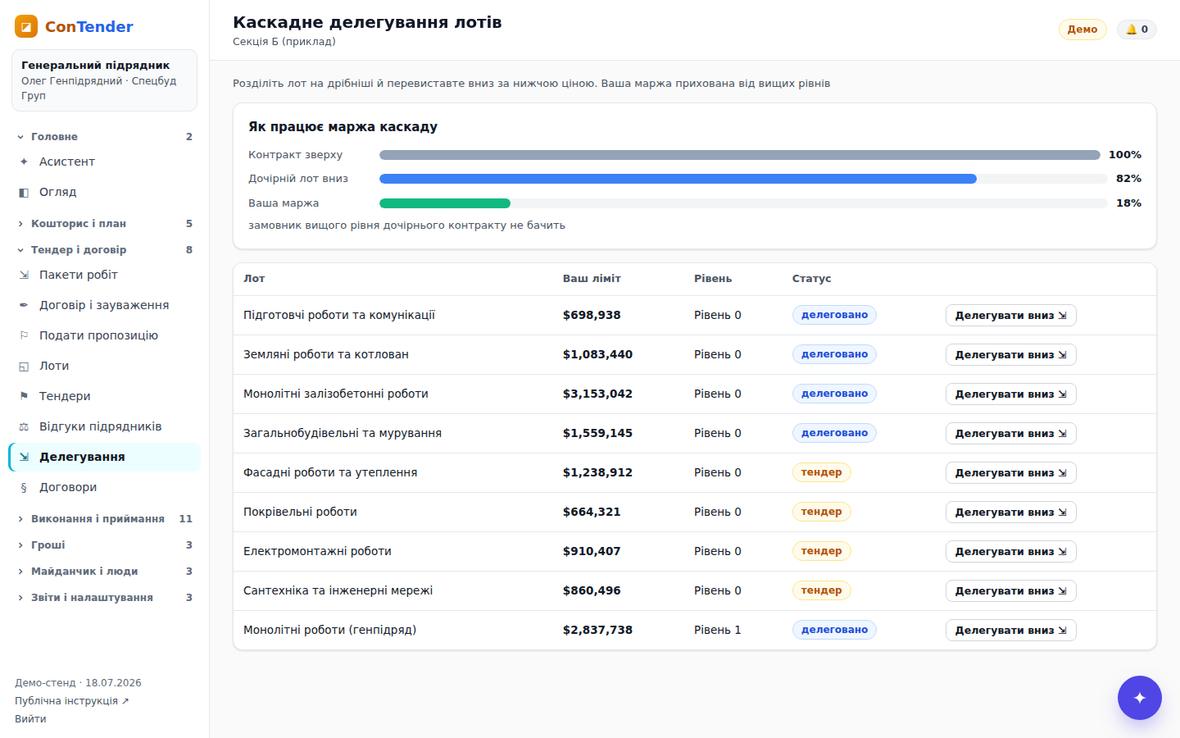The height and width of the screenshot is (738, 1180).
Task: Click the Електромонтажні роботи lot name
Action: point(318,551)
